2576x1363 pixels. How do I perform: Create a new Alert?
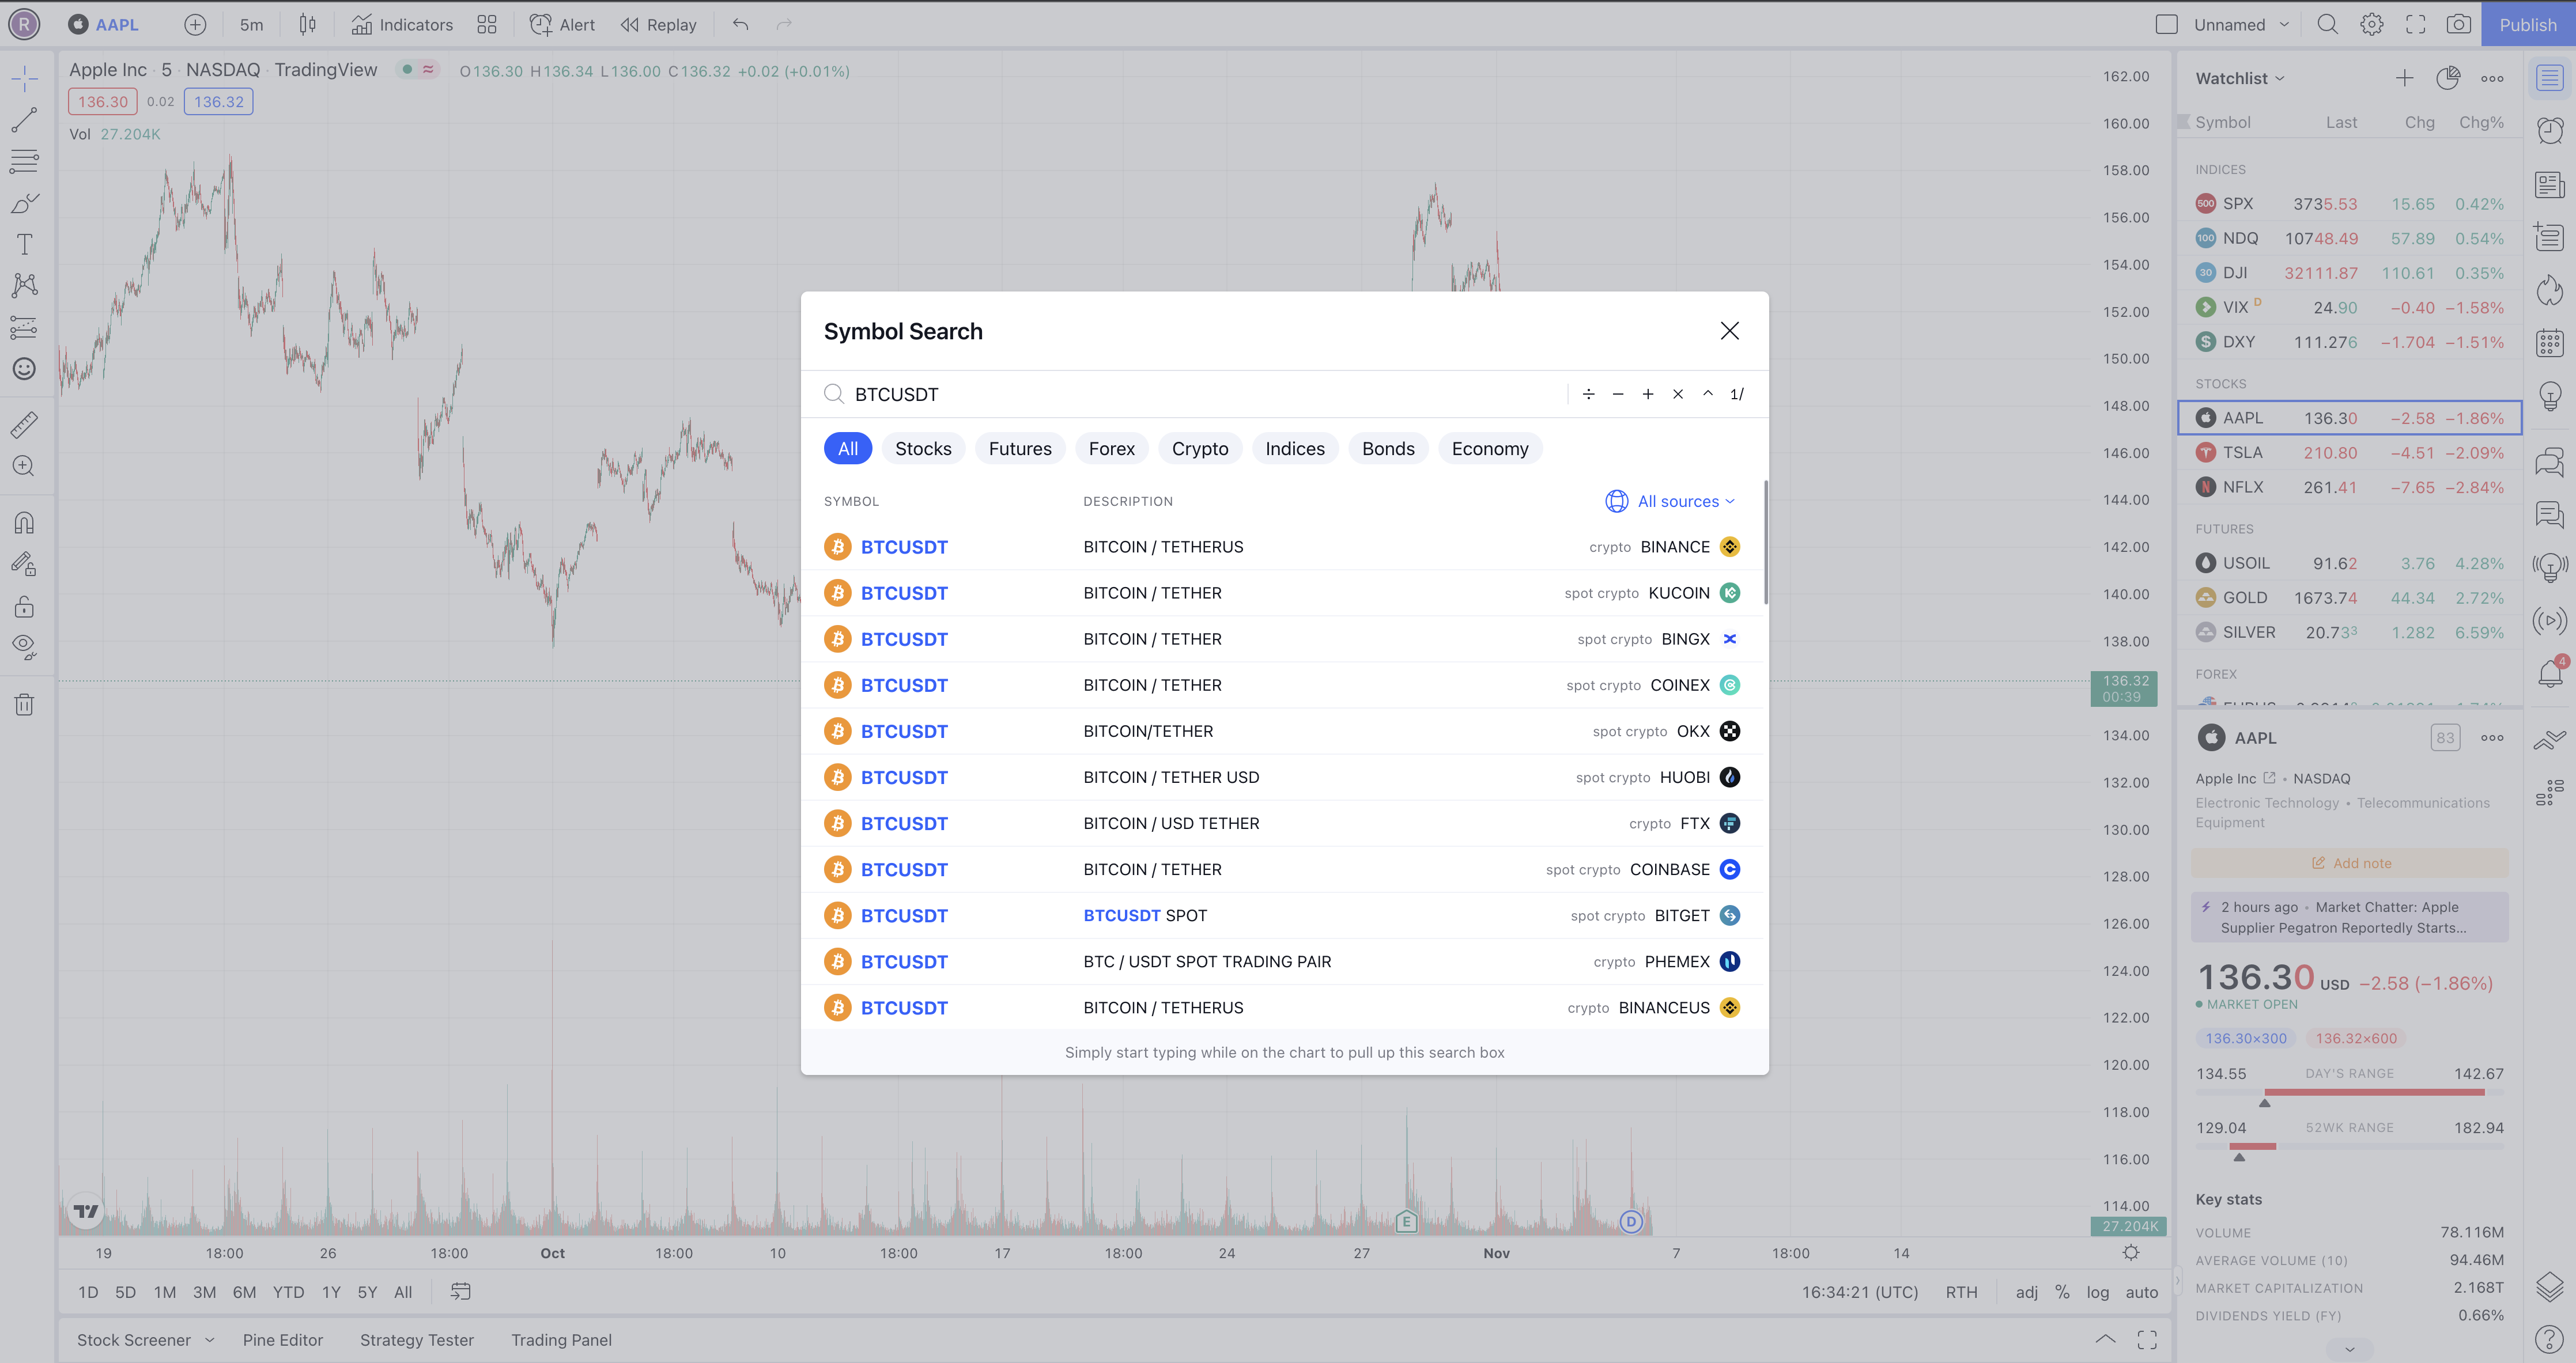tap(562, 25)
